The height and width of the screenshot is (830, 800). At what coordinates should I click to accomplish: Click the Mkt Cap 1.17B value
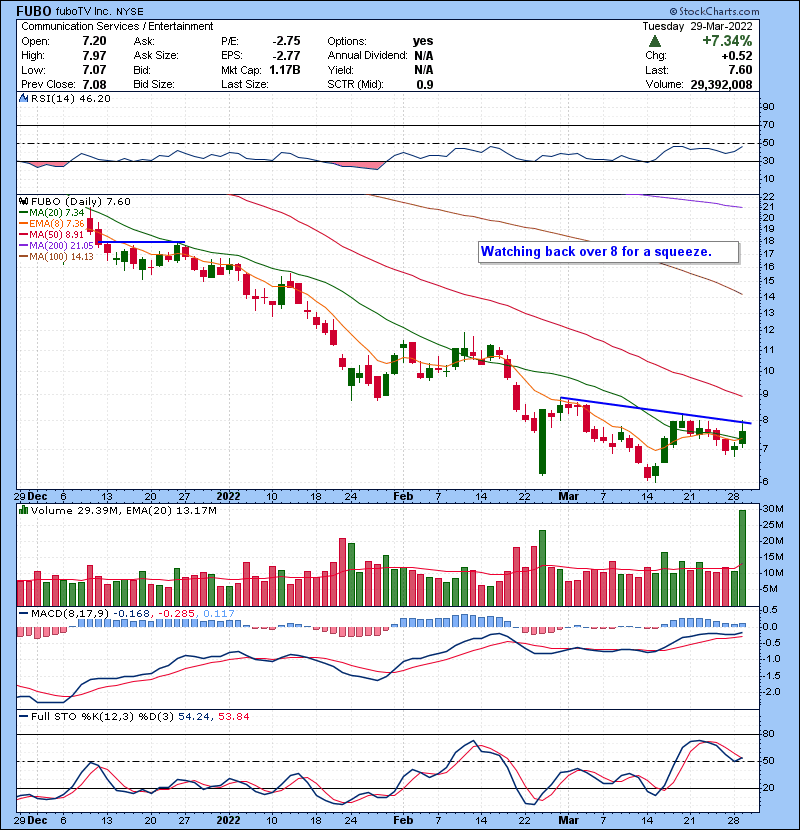point(285,70)
